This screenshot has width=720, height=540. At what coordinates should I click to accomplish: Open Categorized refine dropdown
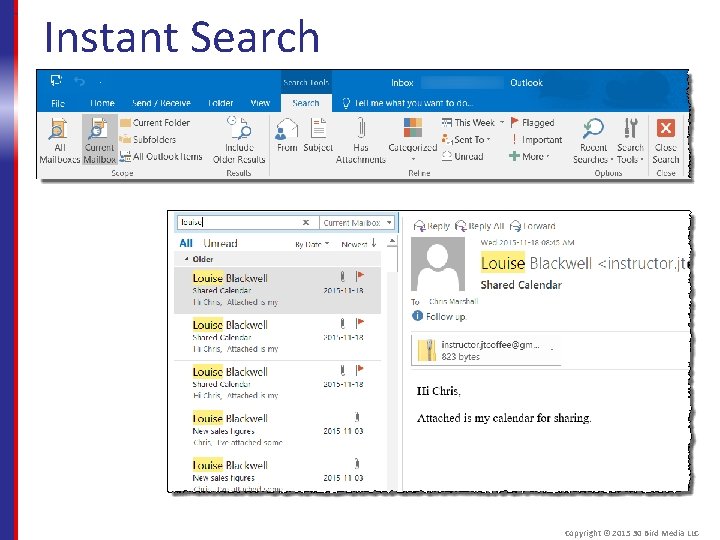tap(412, 141)
